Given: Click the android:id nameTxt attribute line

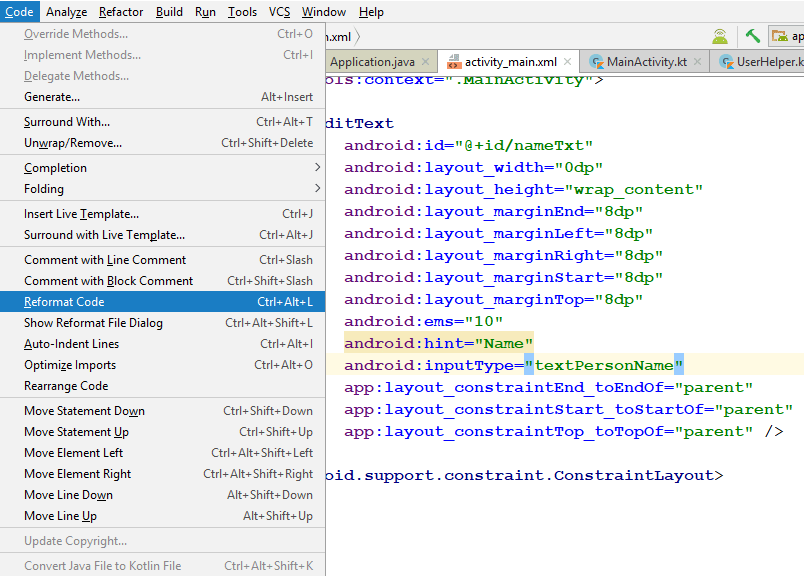Looking at the screenshot, I should point(468,146).
